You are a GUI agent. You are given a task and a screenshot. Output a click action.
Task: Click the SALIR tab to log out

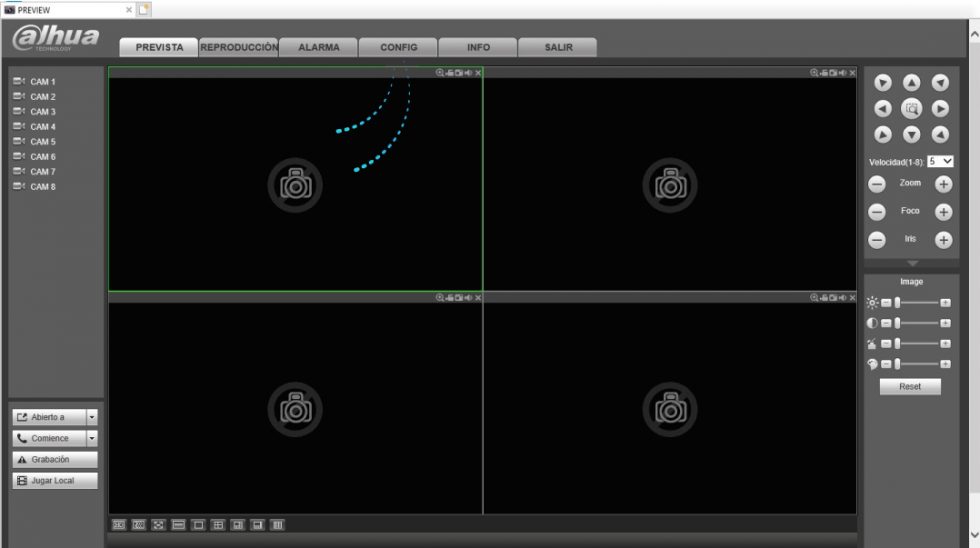(x=558, y=47)
